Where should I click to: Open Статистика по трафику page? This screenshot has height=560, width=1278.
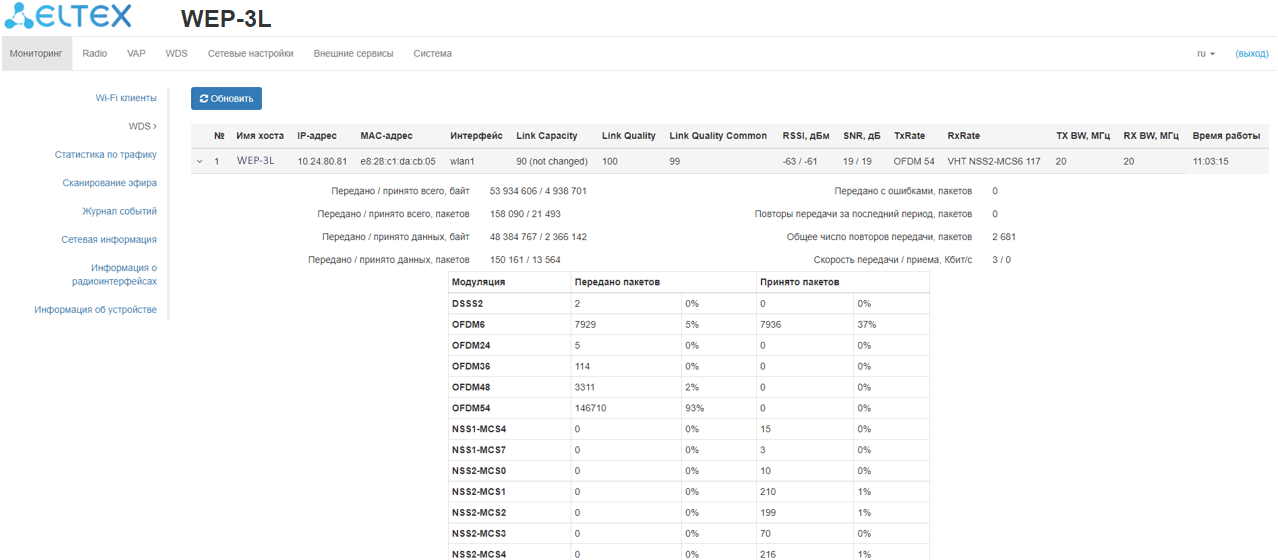(105, 155)
